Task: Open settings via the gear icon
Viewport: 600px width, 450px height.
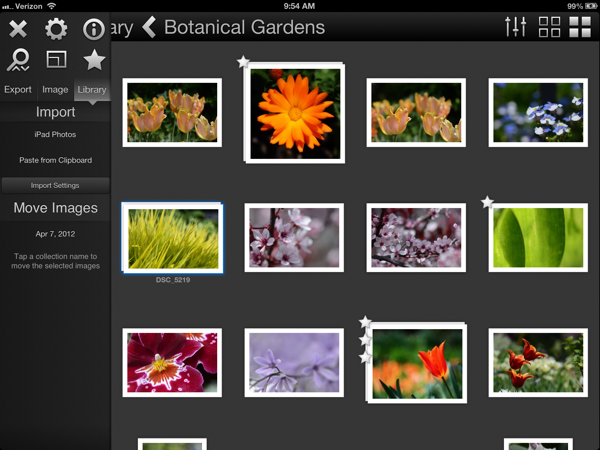Action: [56, 29]
